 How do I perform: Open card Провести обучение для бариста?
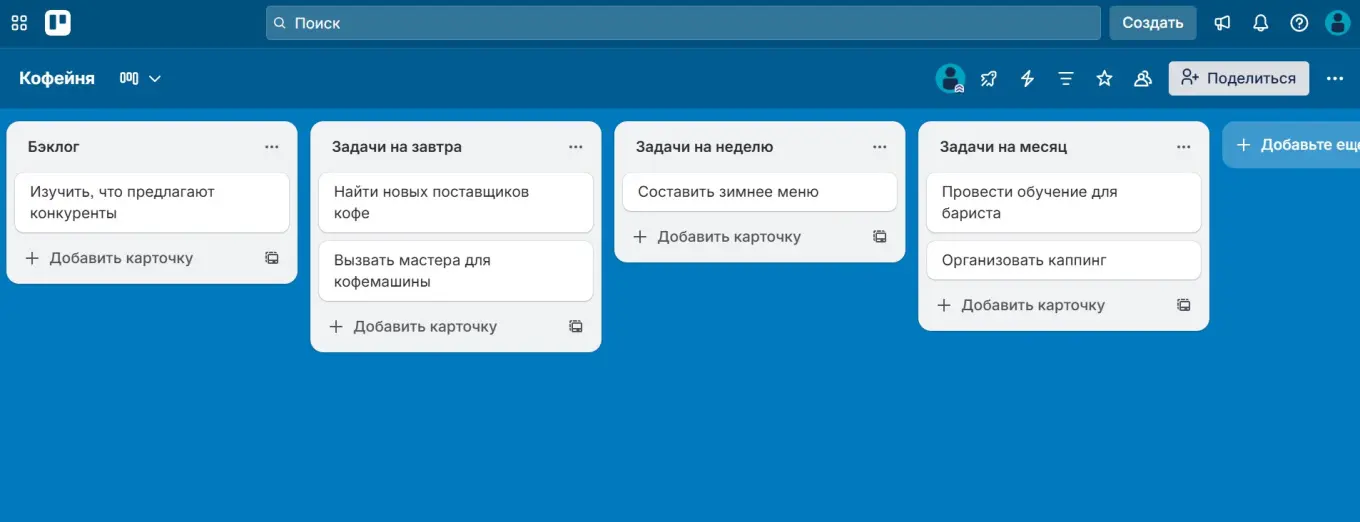pos(1064,202)
